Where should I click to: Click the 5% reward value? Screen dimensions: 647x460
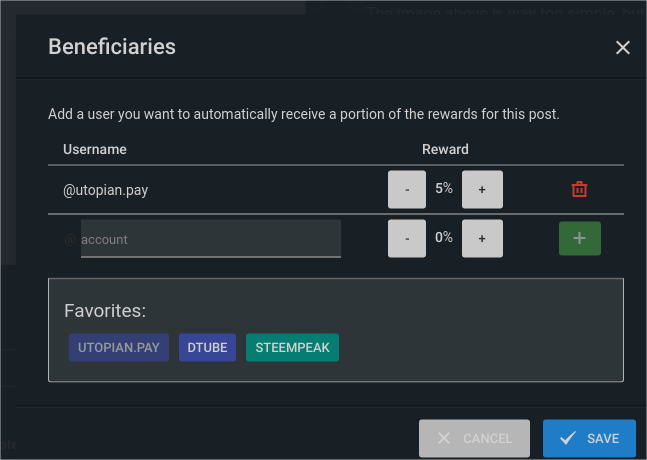click(444, 188)
